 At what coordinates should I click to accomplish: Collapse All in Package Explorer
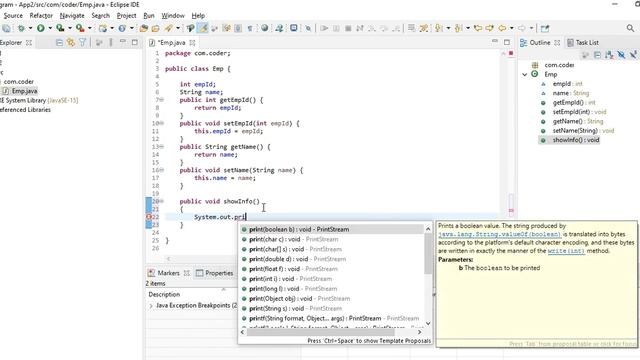click(59, 42)
